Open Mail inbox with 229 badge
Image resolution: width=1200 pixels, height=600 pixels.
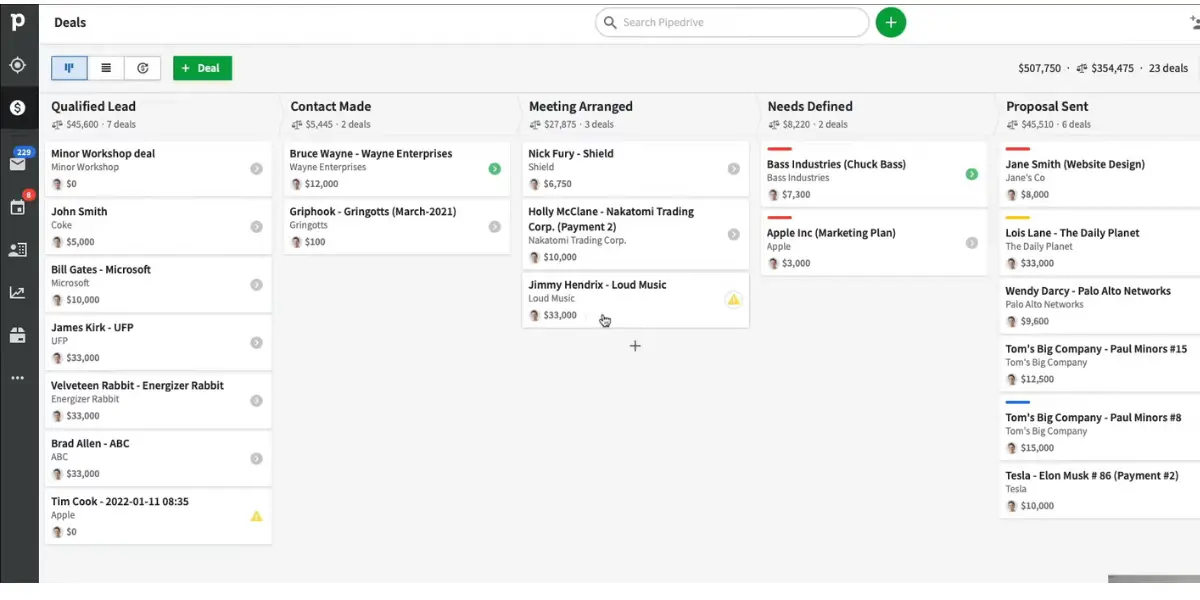click(18, 163)
